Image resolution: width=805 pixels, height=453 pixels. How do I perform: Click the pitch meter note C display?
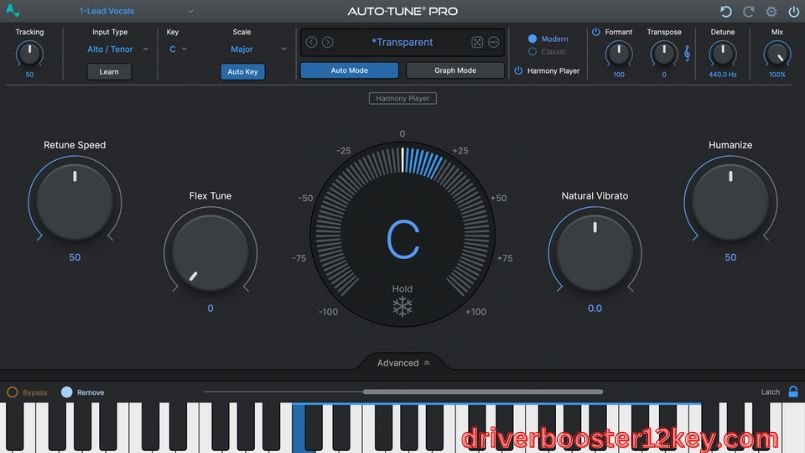point(402,239)
